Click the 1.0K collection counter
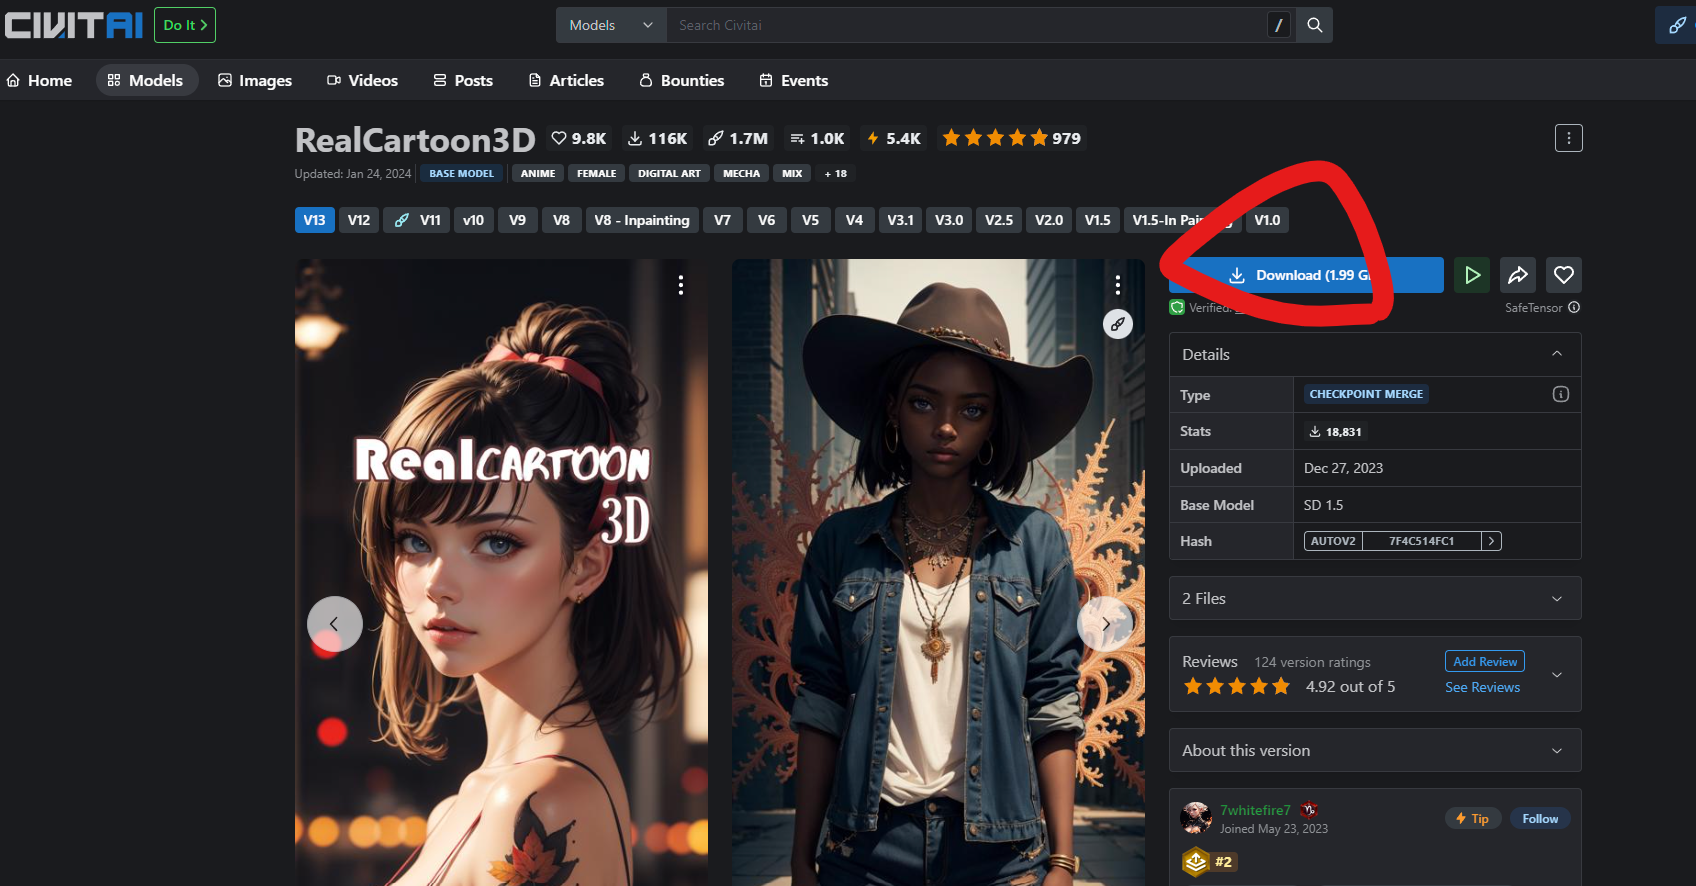1696x886 pixels. point(817,138)
